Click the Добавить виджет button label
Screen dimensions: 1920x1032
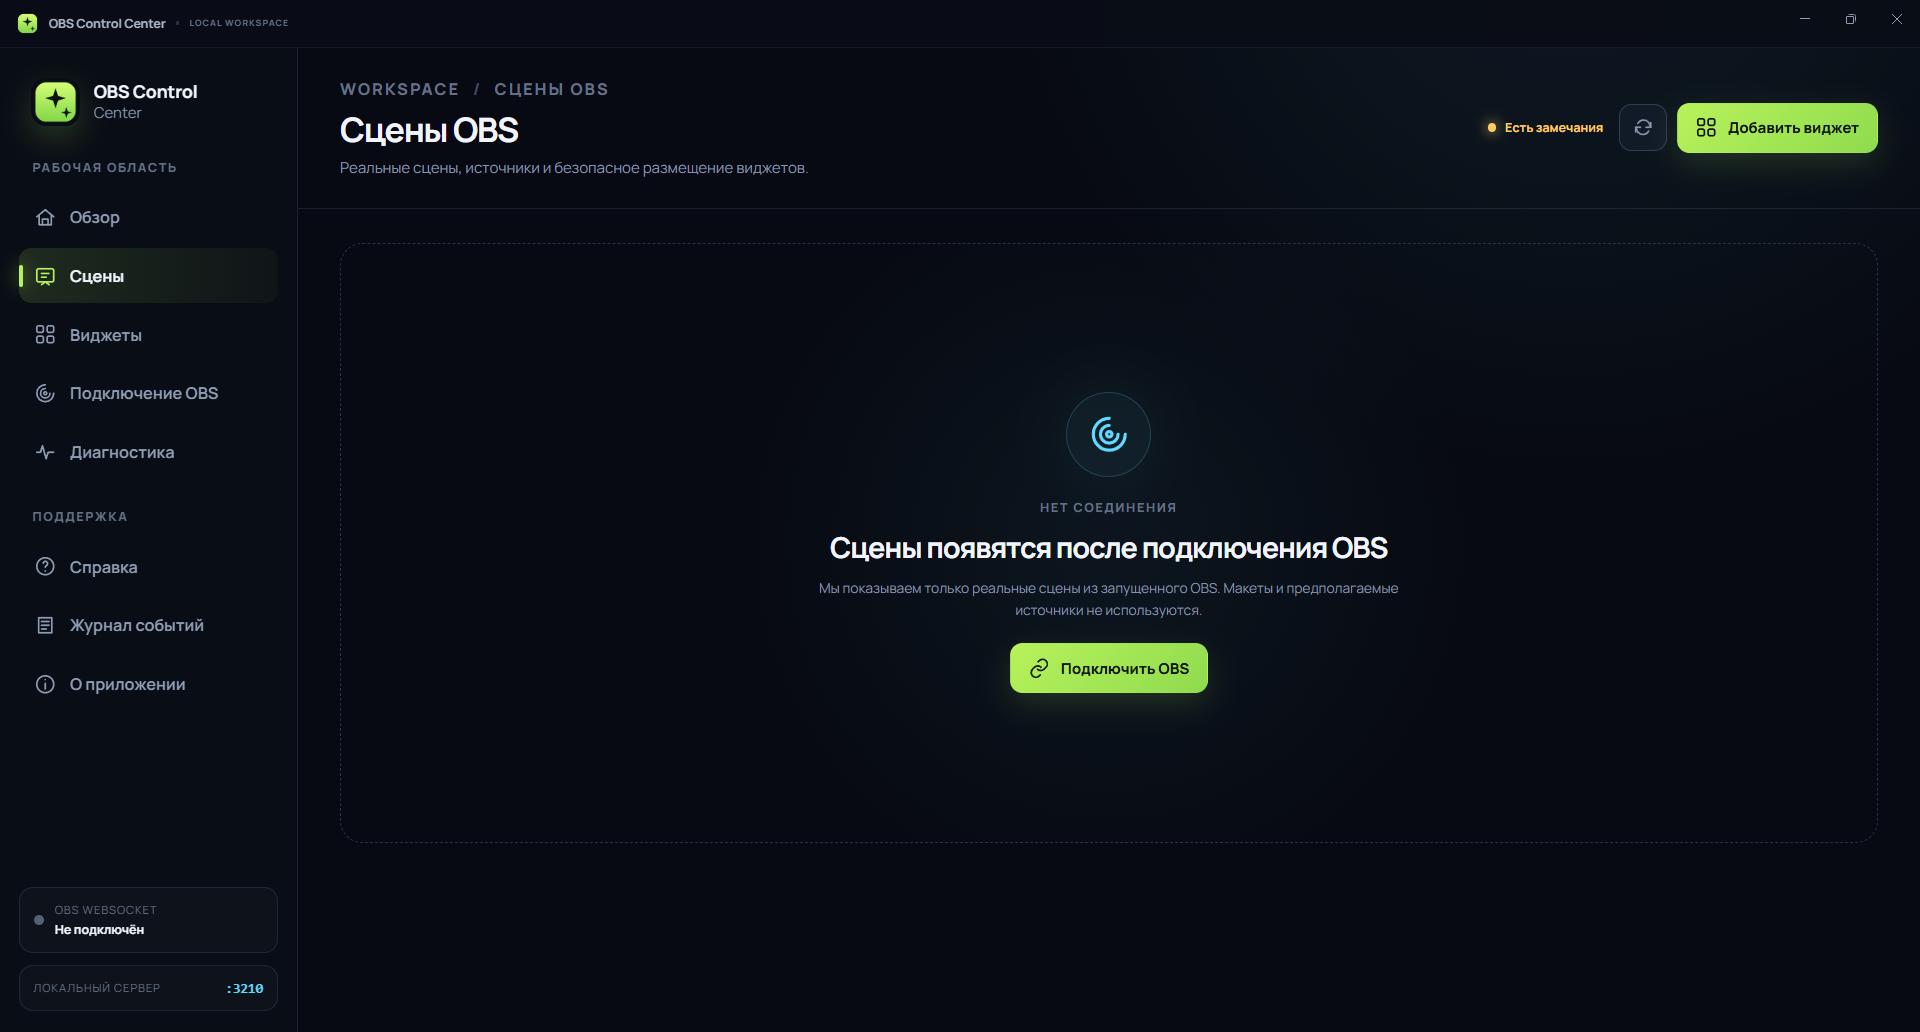point(1793,128)
